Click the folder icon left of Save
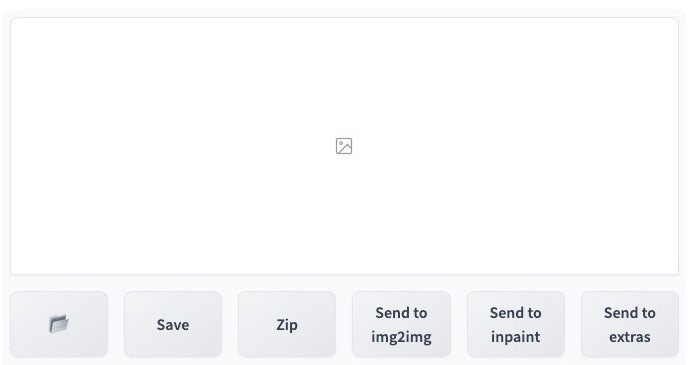The width and height of the screenshot is (692, 365). [x=59, y=324]
